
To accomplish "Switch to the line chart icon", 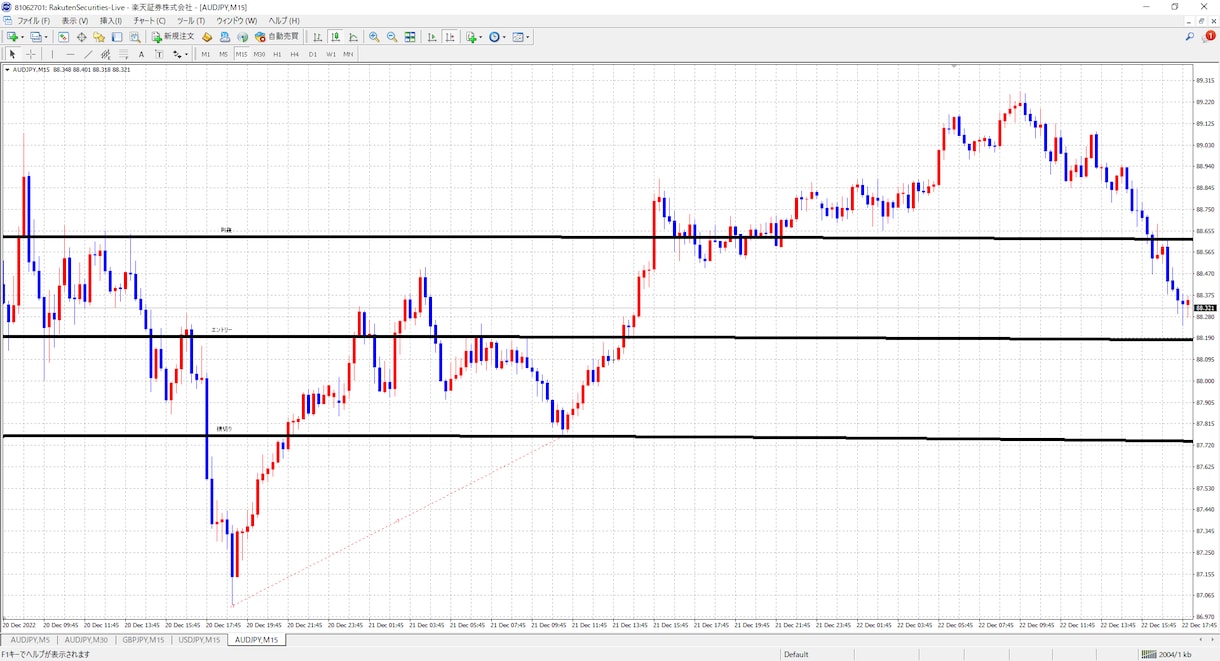I will pyautogui.click(x=354, y=37).
